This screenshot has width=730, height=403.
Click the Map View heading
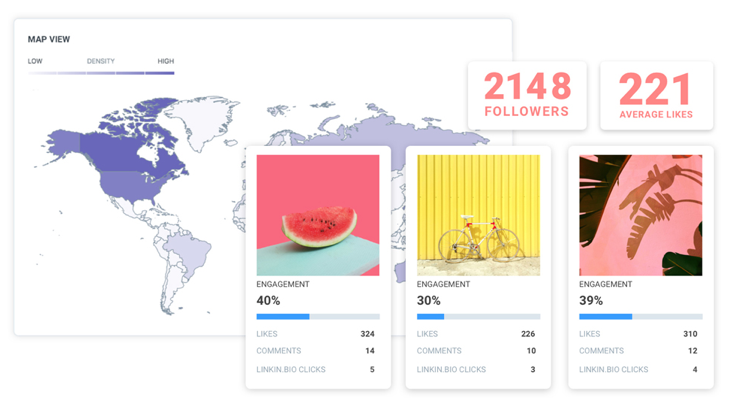click(x=49, y=39)
